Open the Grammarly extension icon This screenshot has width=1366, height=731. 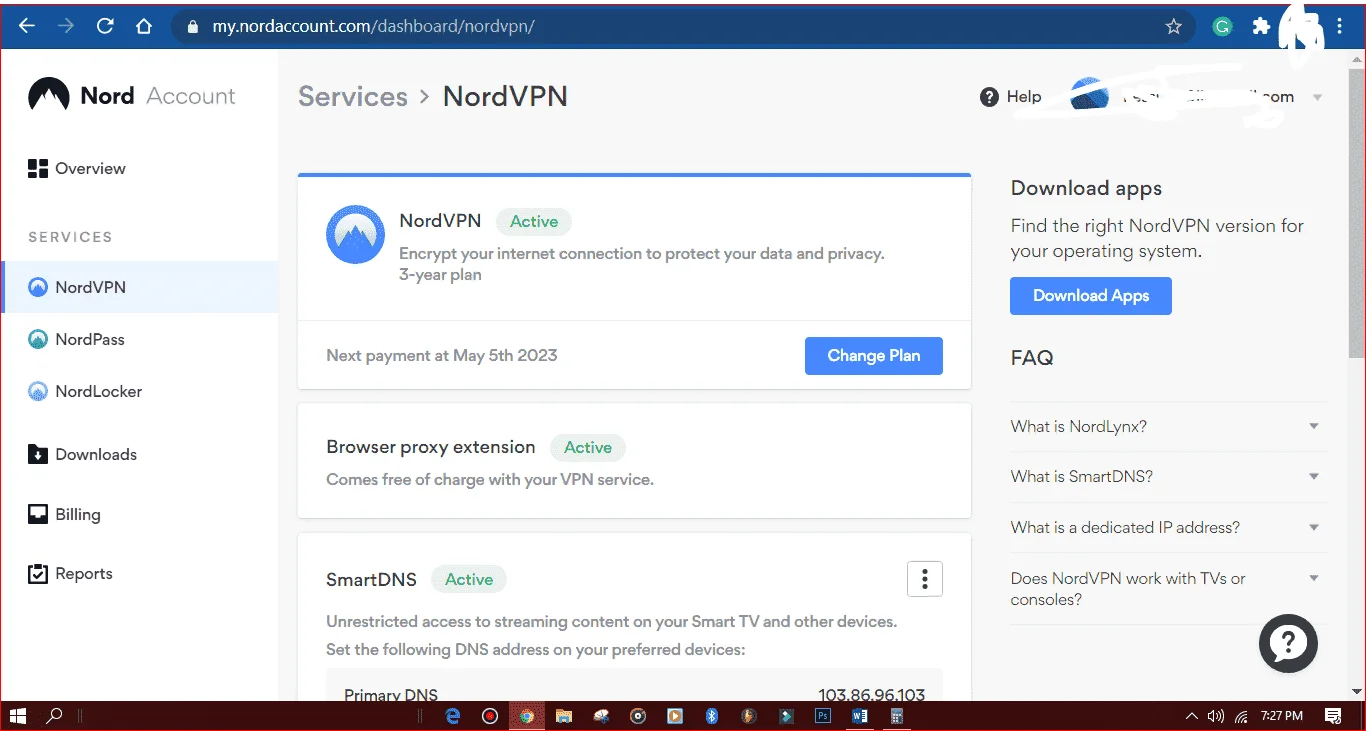[1222, 27]
